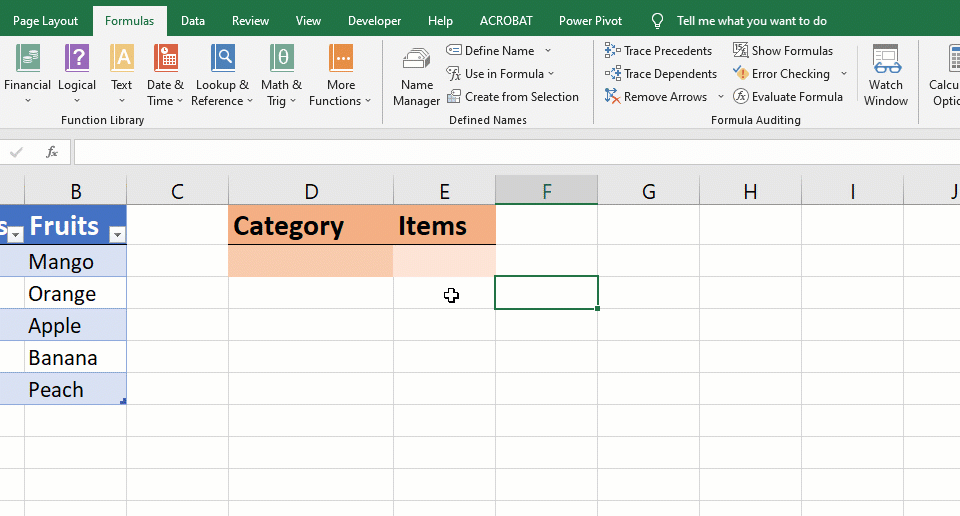
Task: Click Create from Selection
Action: pyautogui.click(x=513, y=97)
